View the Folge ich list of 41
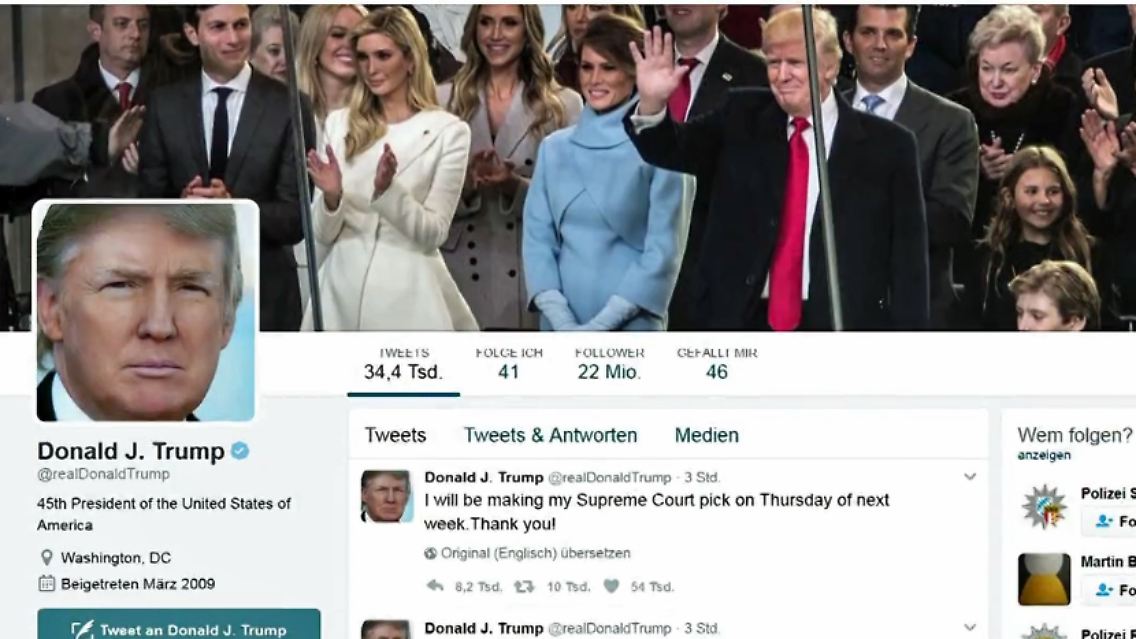Viewport: 1136px width, 639px height. [x=509, y=364]
